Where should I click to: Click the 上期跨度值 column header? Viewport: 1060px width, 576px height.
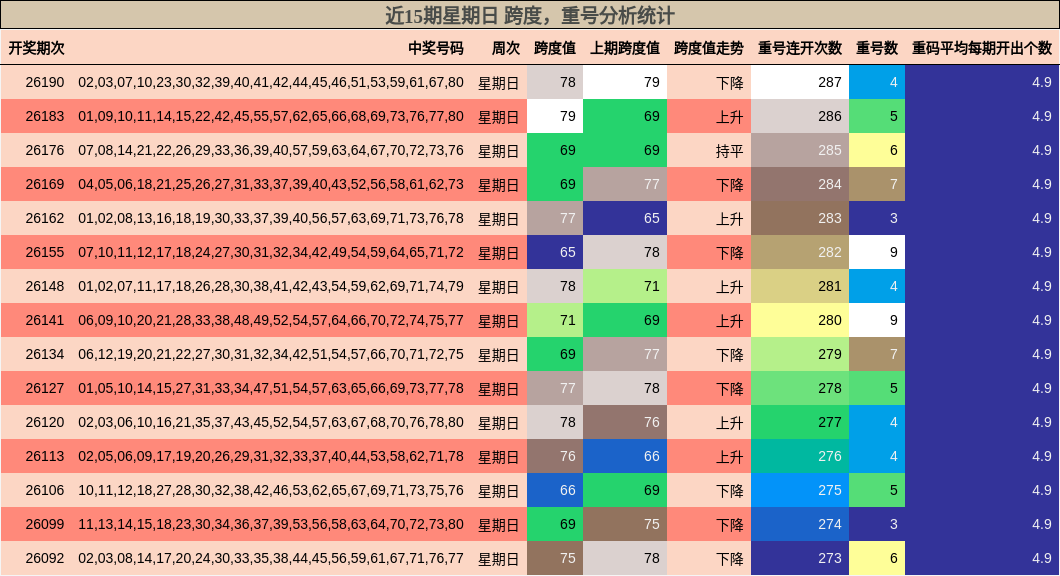click(x=625, y=48)
